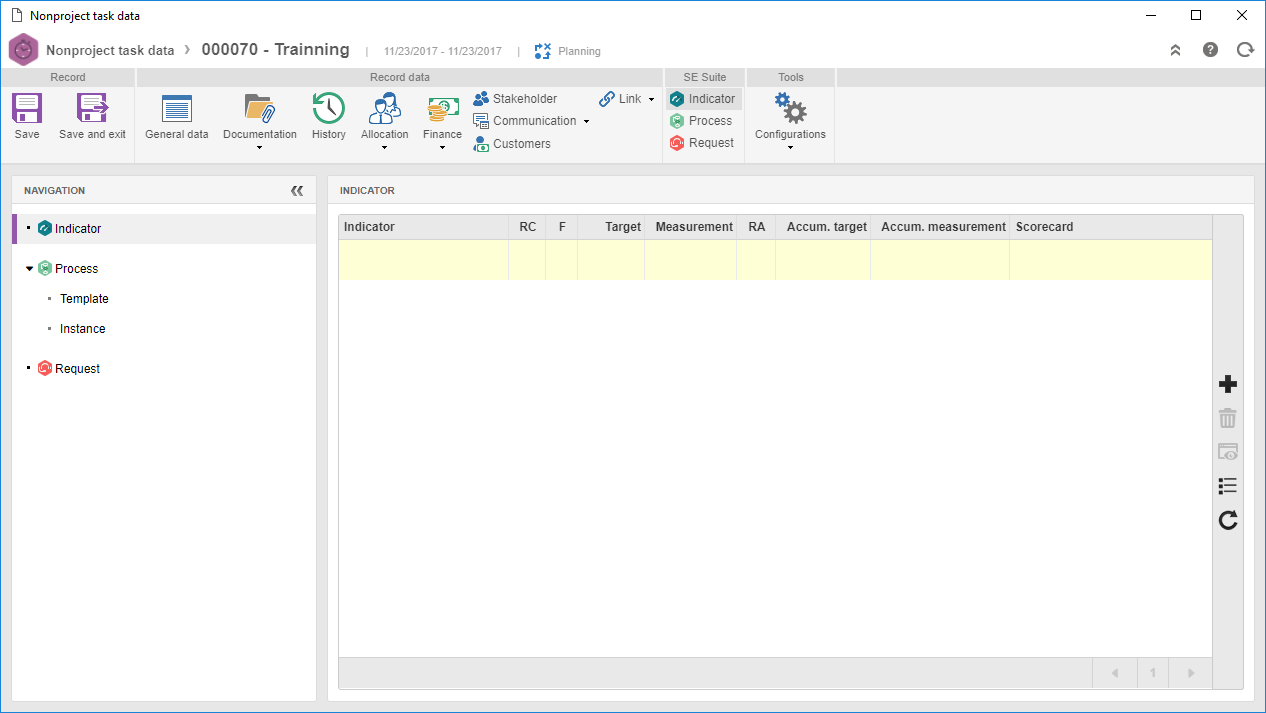
Task: Open Configurations dropdown in Tools
Action: click(790, 148)
